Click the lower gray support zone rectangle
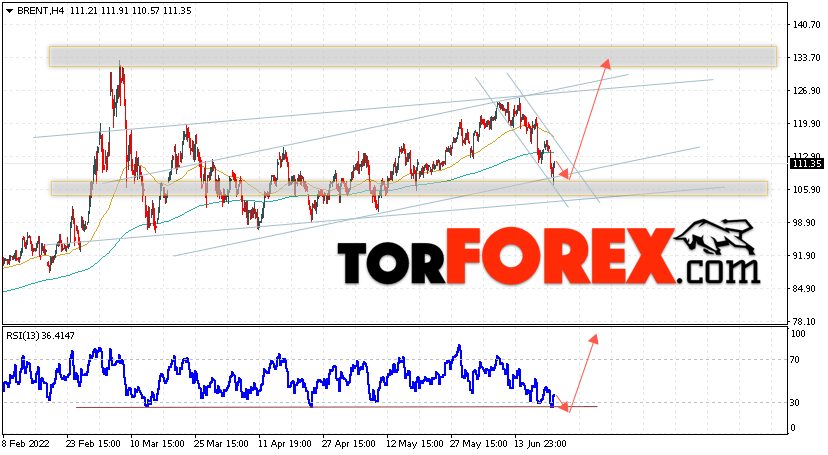This screenshot has width=828, height=455. tap(409, 188)
